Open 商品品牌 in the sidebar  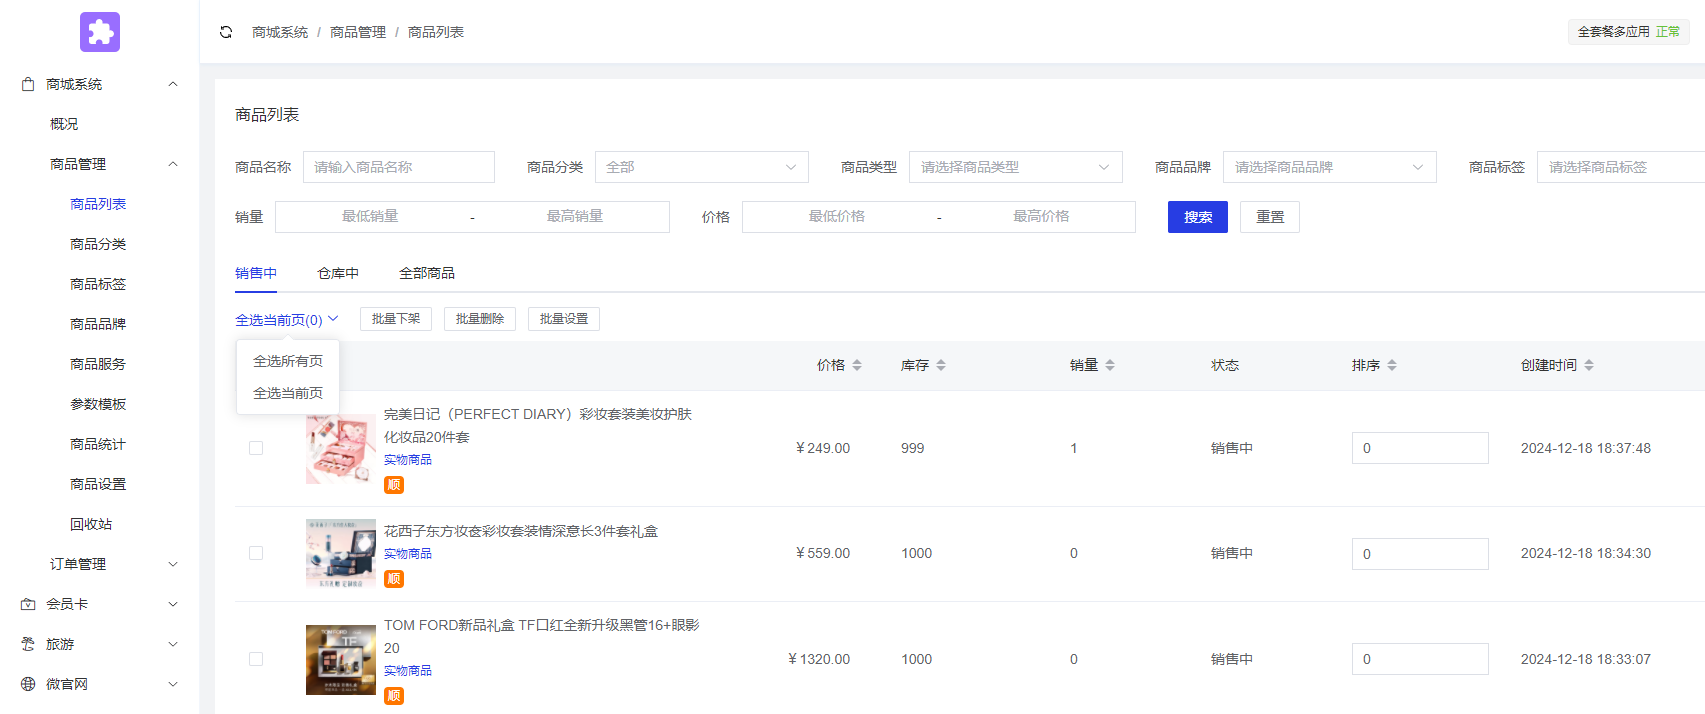[98, 324]
